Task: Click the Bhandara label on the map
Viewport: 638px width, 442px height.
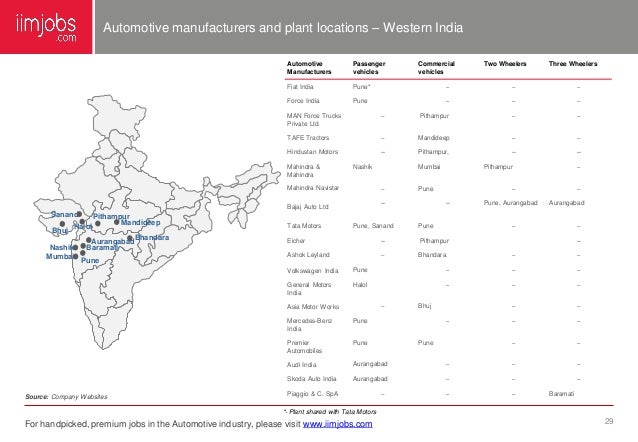Action: [152, 237]
